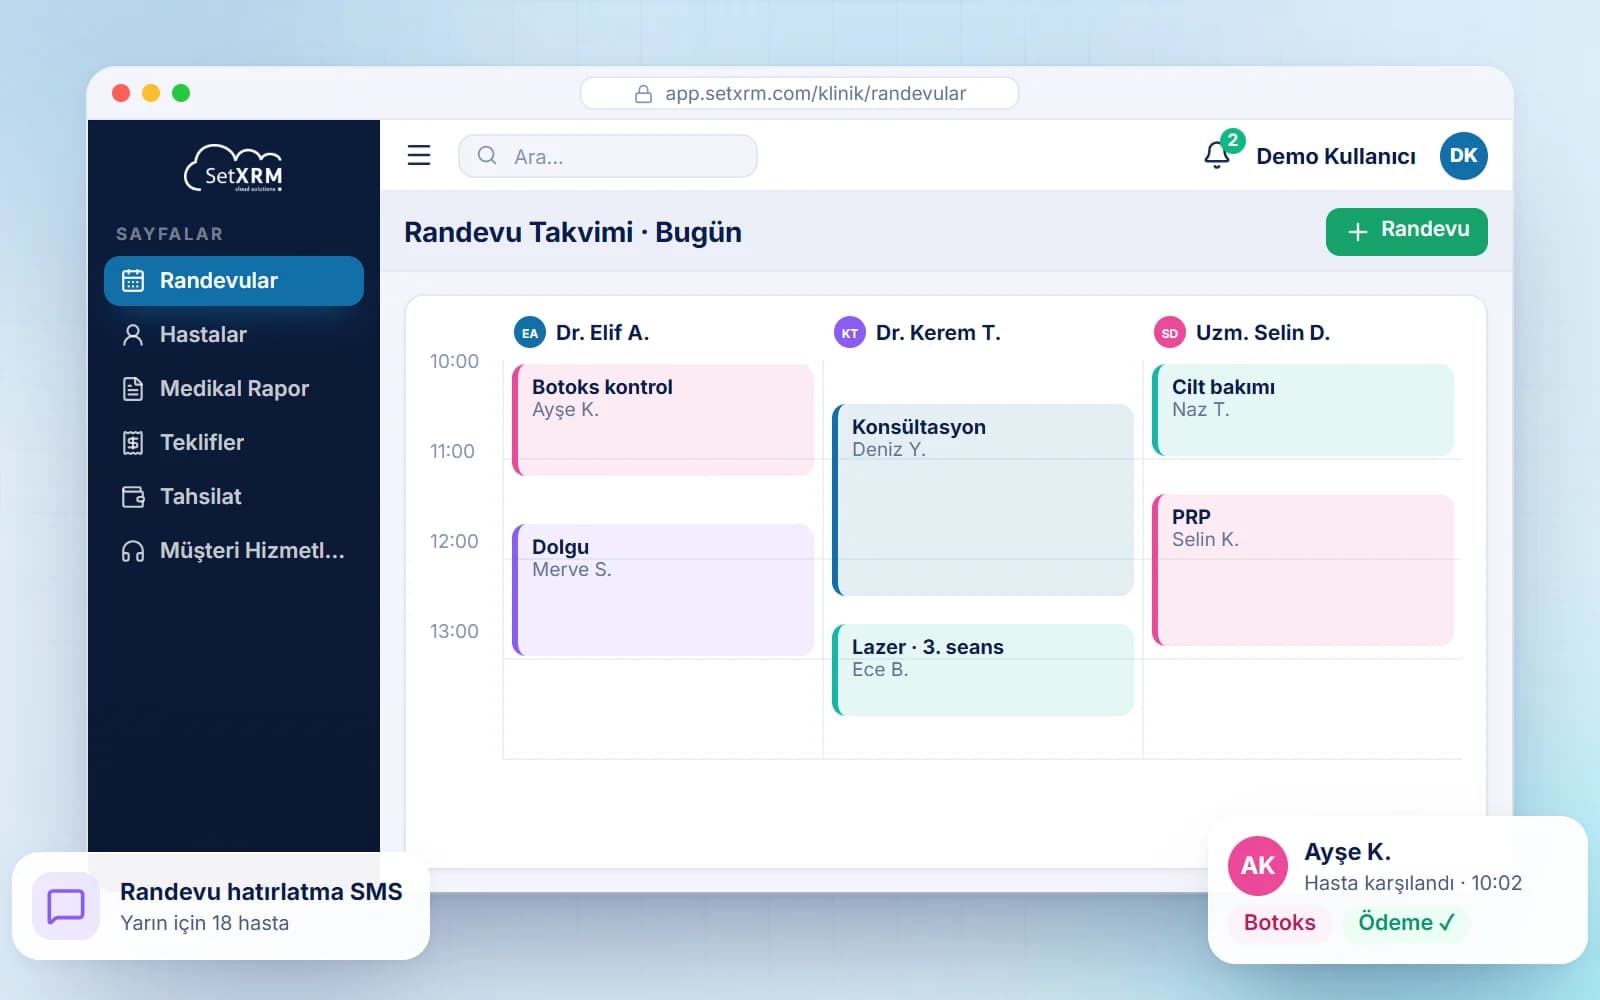Open the Tahsilat page
This screenshot has height=1000, width=1600.
pyautogui.click(x=234, y=497)
